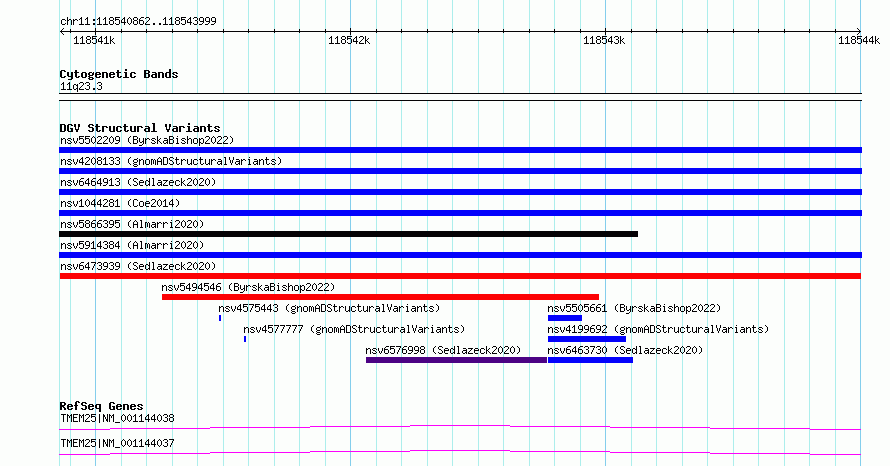This screenshot has height=466, width=890.
Task: Open nsv4577777 (gnomADStructuralVariants) label
Action: pyautogui.click(x=354, y=329)
